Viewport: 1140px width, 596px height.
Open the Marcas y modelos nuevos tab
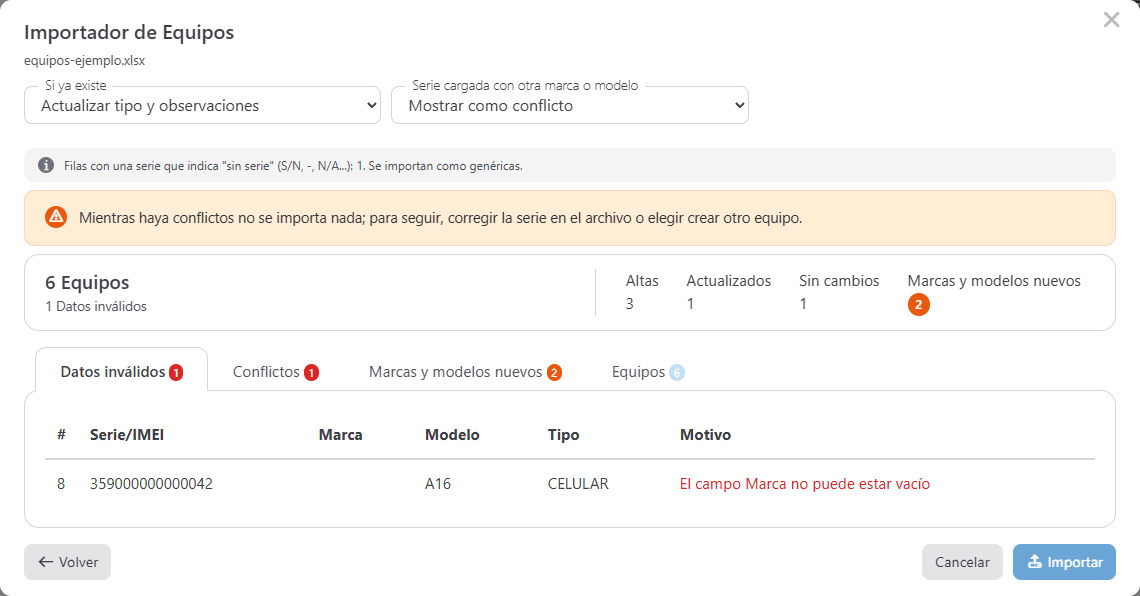click(465, 371)
